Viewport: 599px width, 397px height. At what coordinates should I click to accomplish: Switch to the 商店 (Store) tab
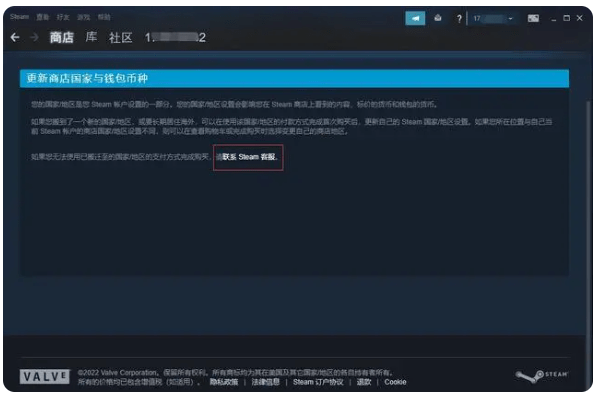[62, 37]
